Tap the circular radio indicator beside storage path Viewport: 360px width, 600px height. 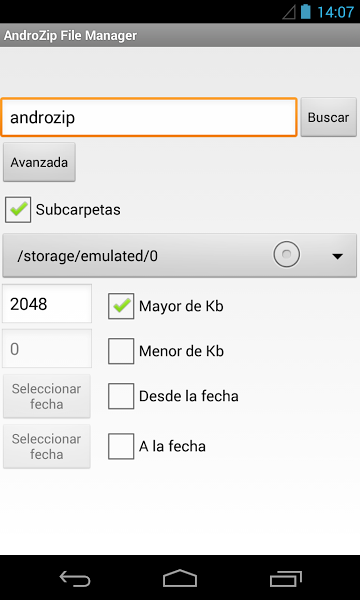coord(287,254)
